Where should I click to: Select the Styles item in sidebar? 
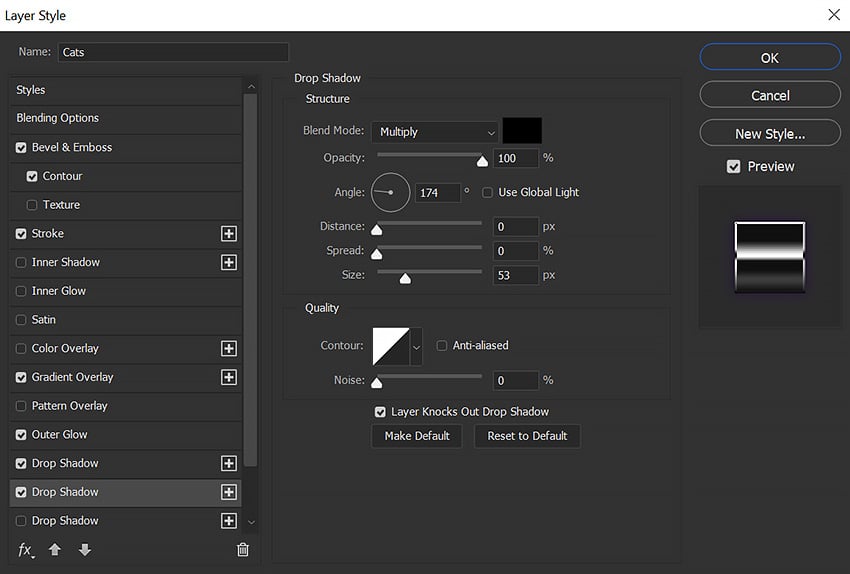click(x=31, y=90)
